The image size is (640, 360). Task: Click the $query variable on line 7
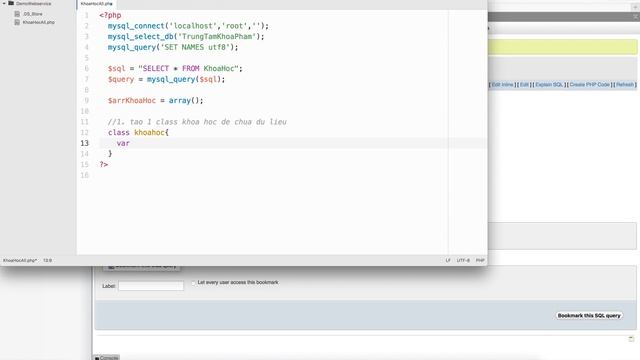pos(121,79)
